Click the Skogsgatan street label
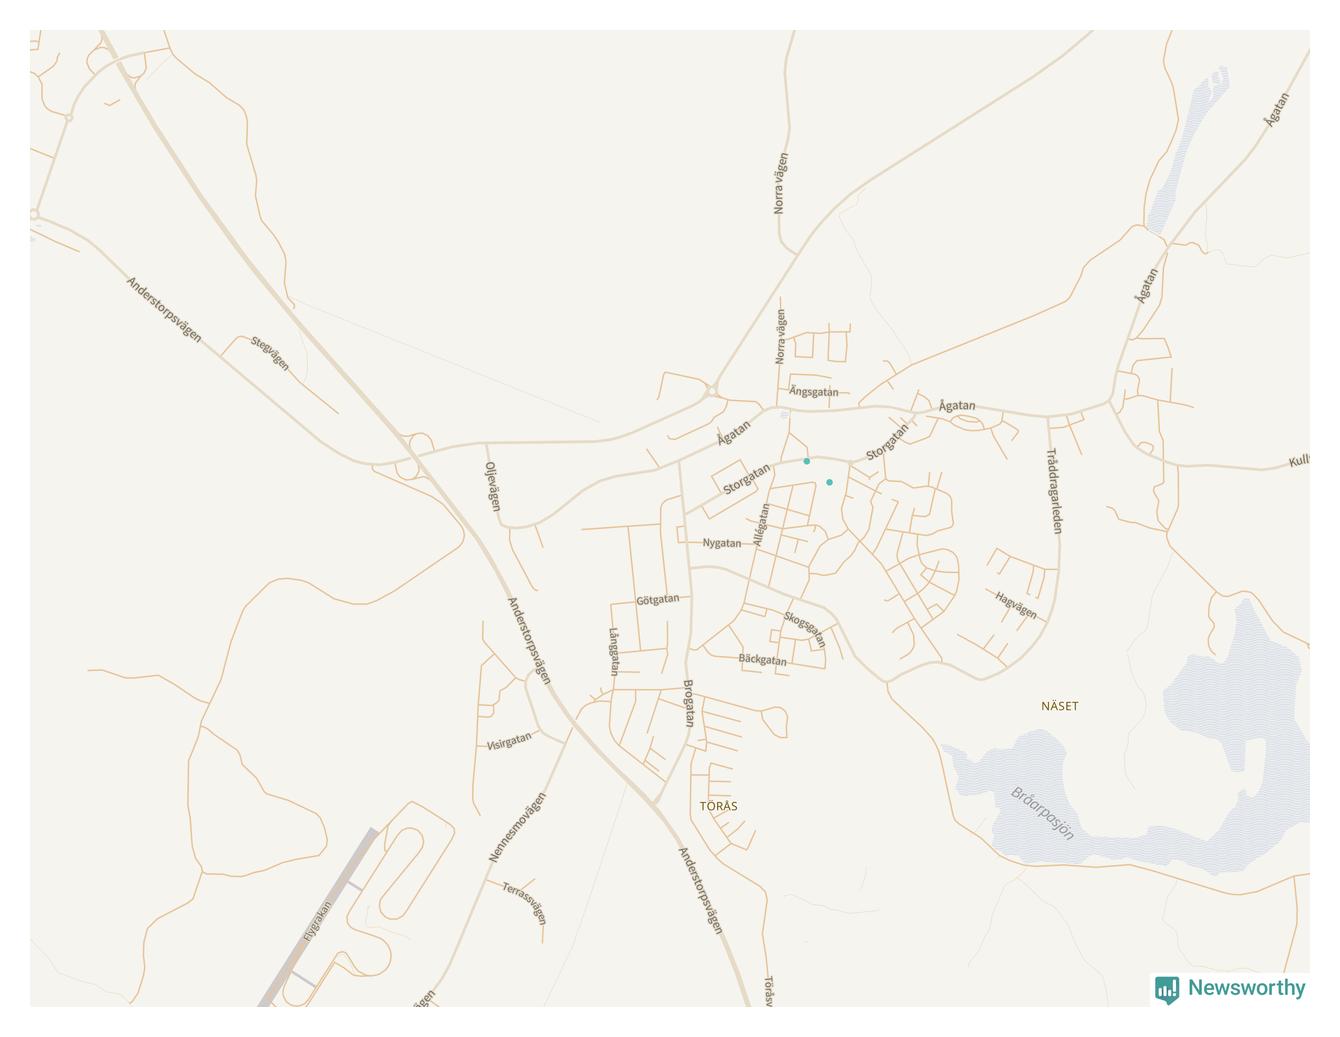 tap(806, 629)
